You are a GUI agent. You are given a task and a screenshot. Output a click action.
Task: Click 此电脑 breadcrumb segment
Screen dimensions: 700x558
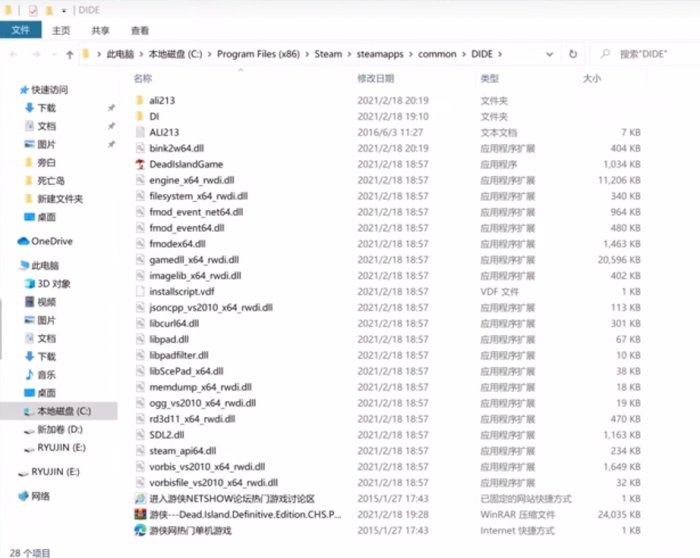pyautogui.click(x=120, y=54)
